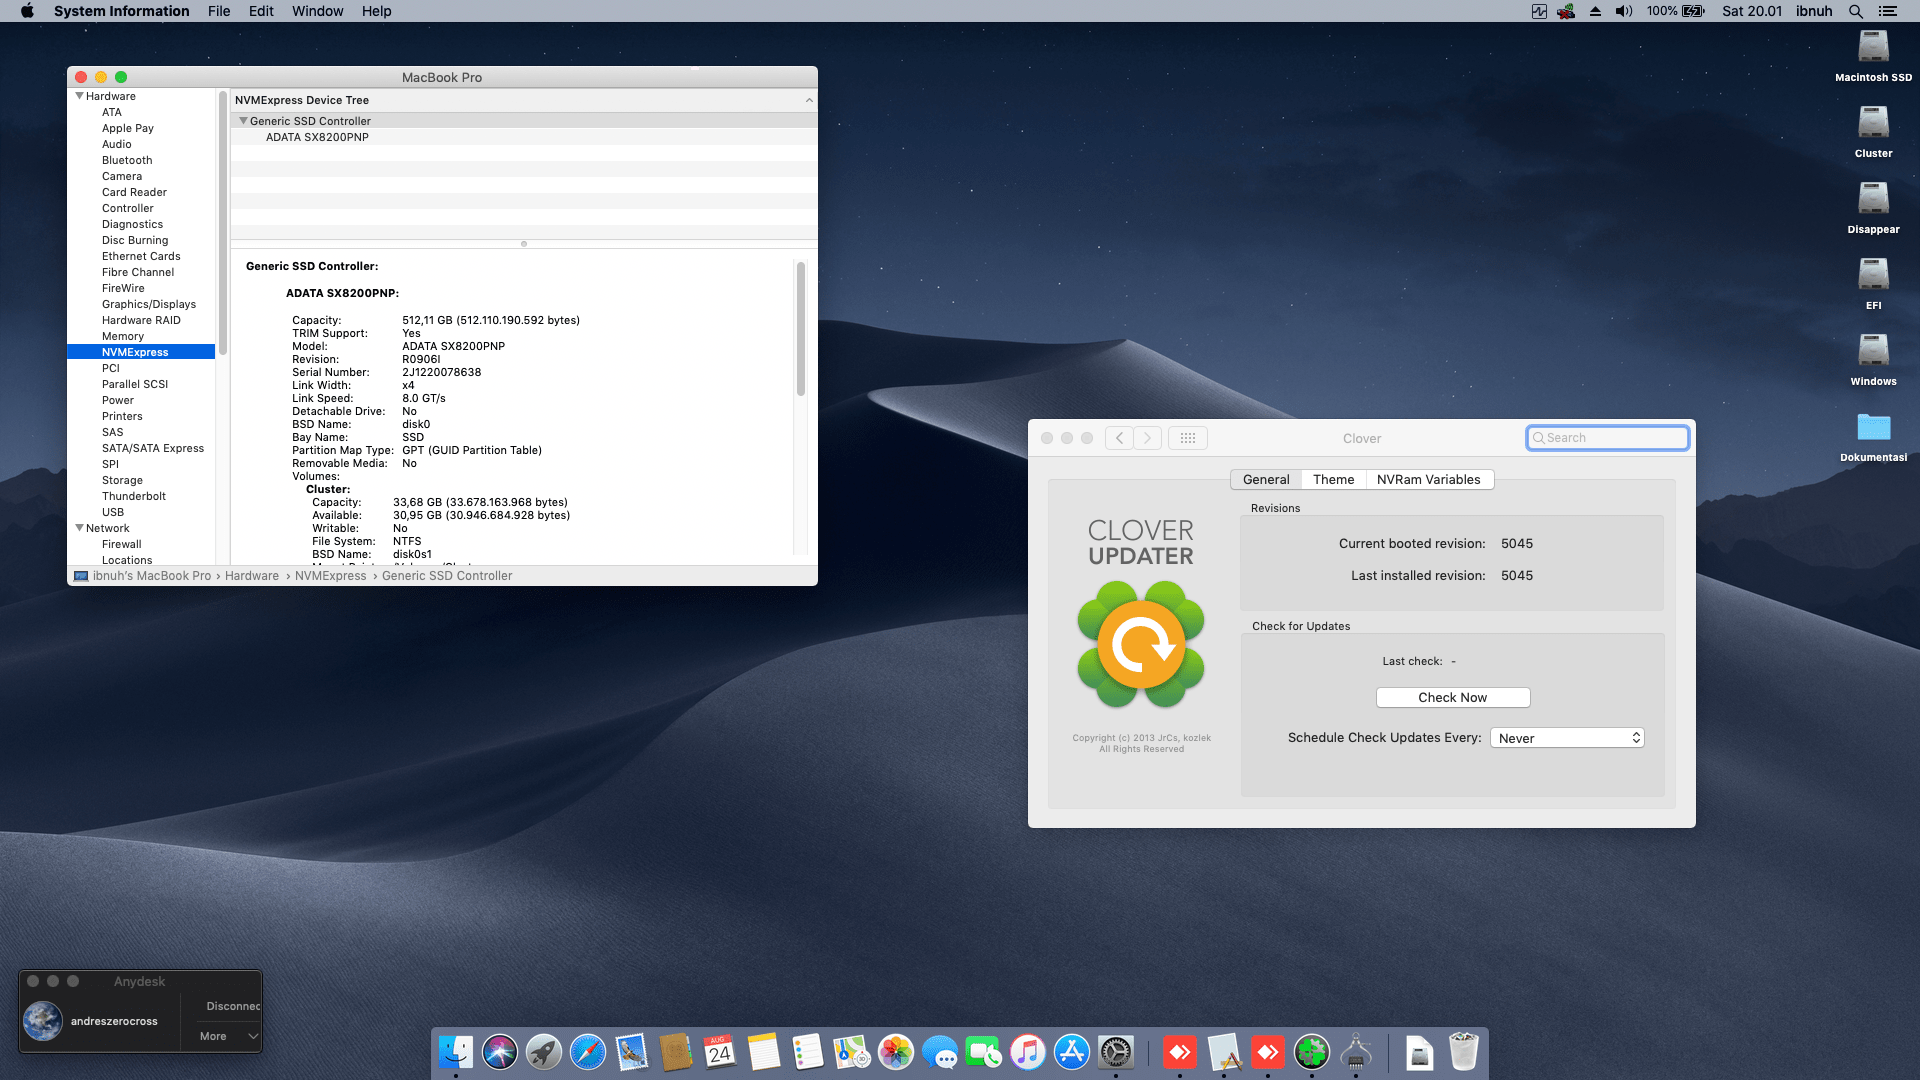Open Messages from the dock

pos(940,1052)
